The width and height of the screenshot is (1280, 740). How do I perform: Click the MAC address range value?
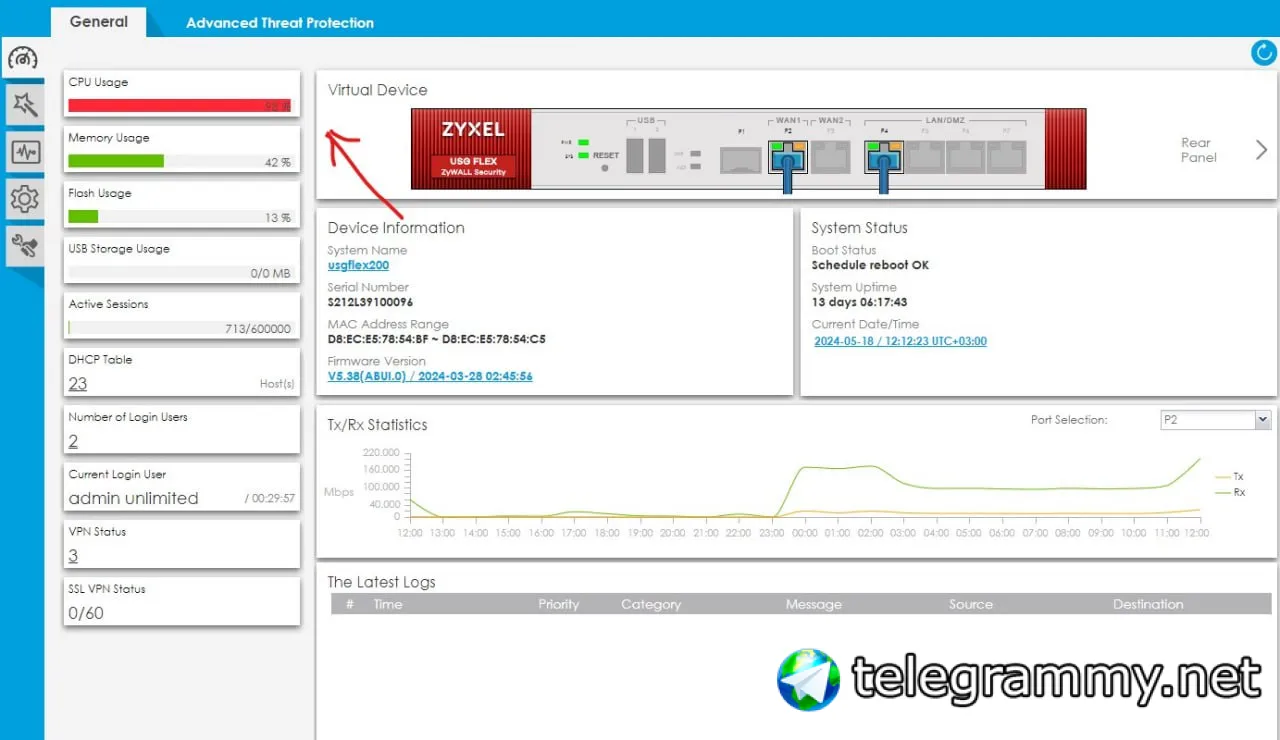click(437, 339)
